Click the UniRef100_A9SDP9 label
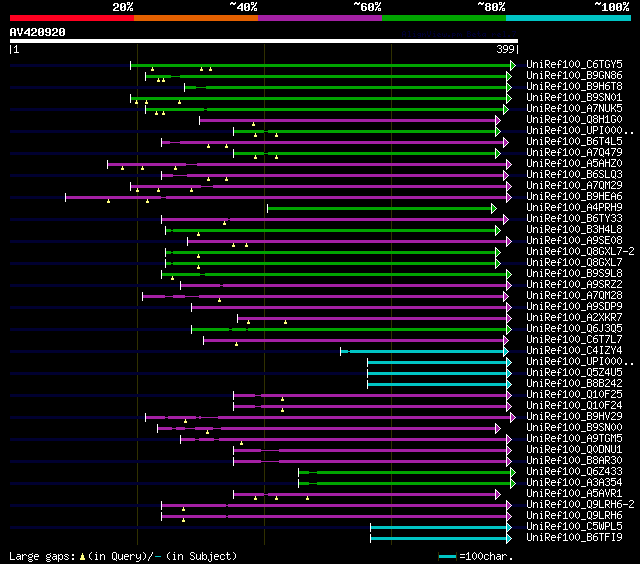This screenshot has height=564, width=640. (574, 307)
